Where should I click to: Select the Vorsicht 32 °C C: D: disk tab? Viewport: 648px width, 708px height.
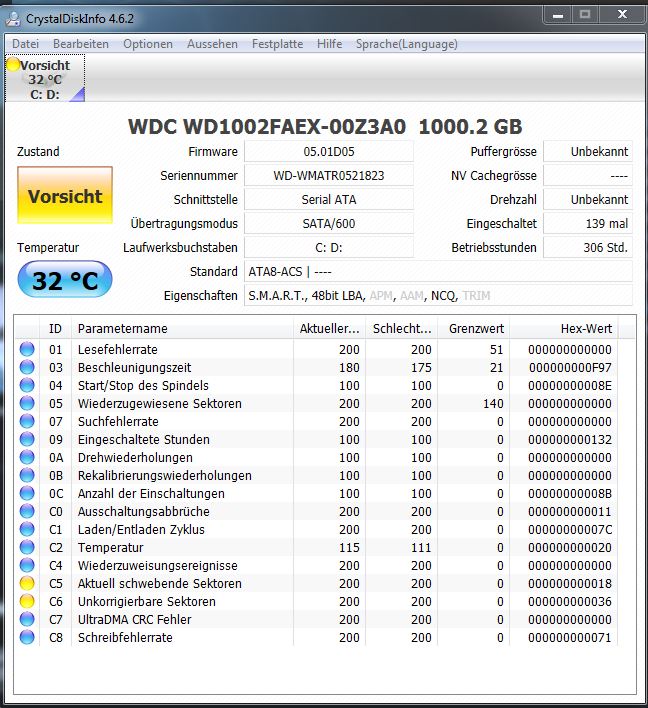tap(45, 79)
